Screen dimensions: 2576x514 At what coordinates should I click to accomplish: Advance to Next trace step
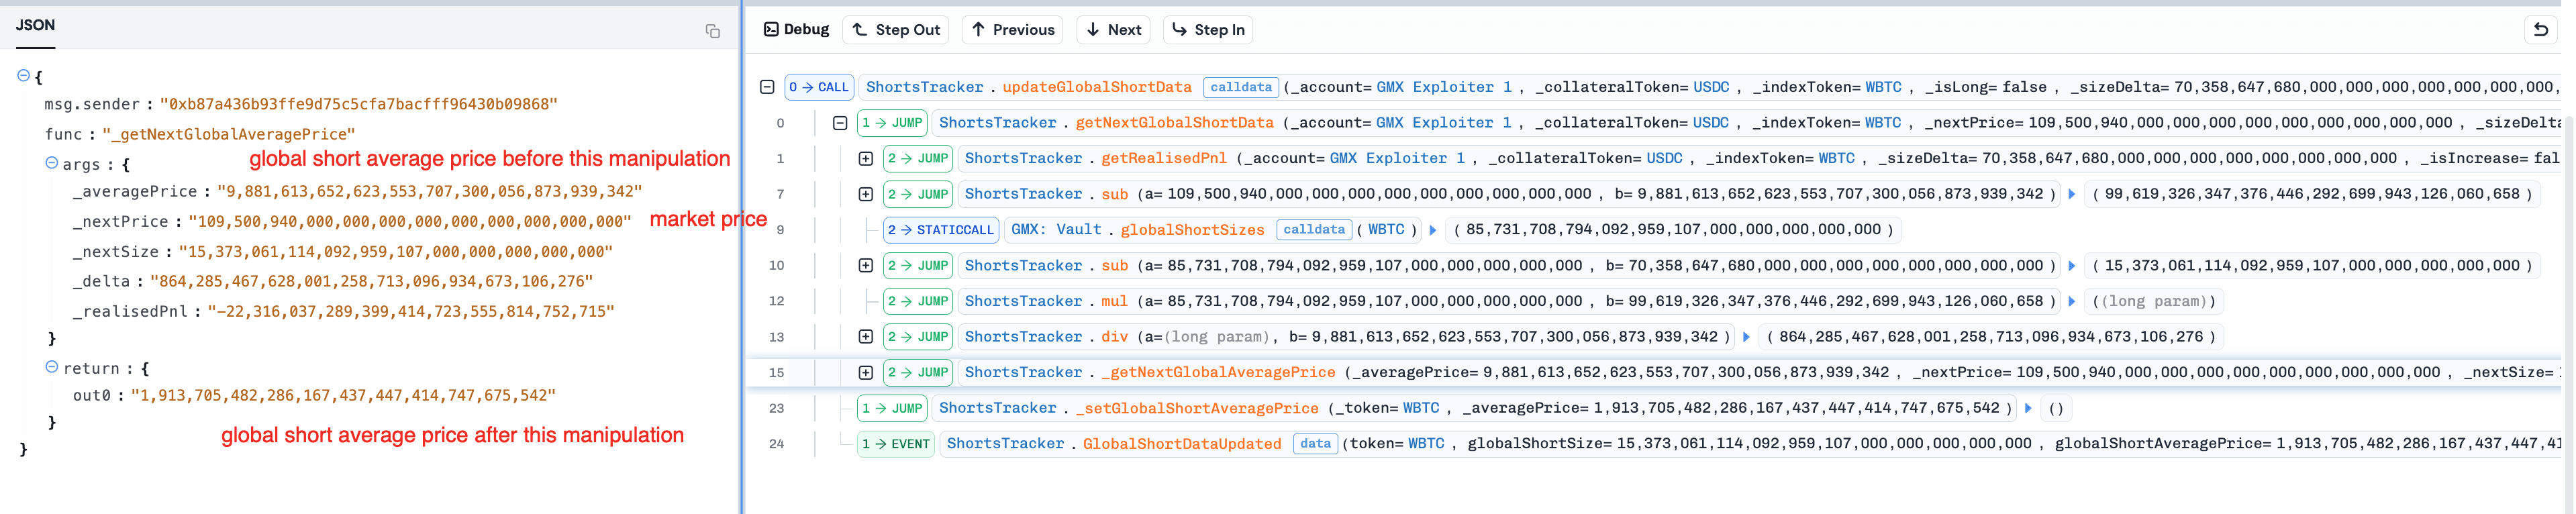(x=1113, y=30)
